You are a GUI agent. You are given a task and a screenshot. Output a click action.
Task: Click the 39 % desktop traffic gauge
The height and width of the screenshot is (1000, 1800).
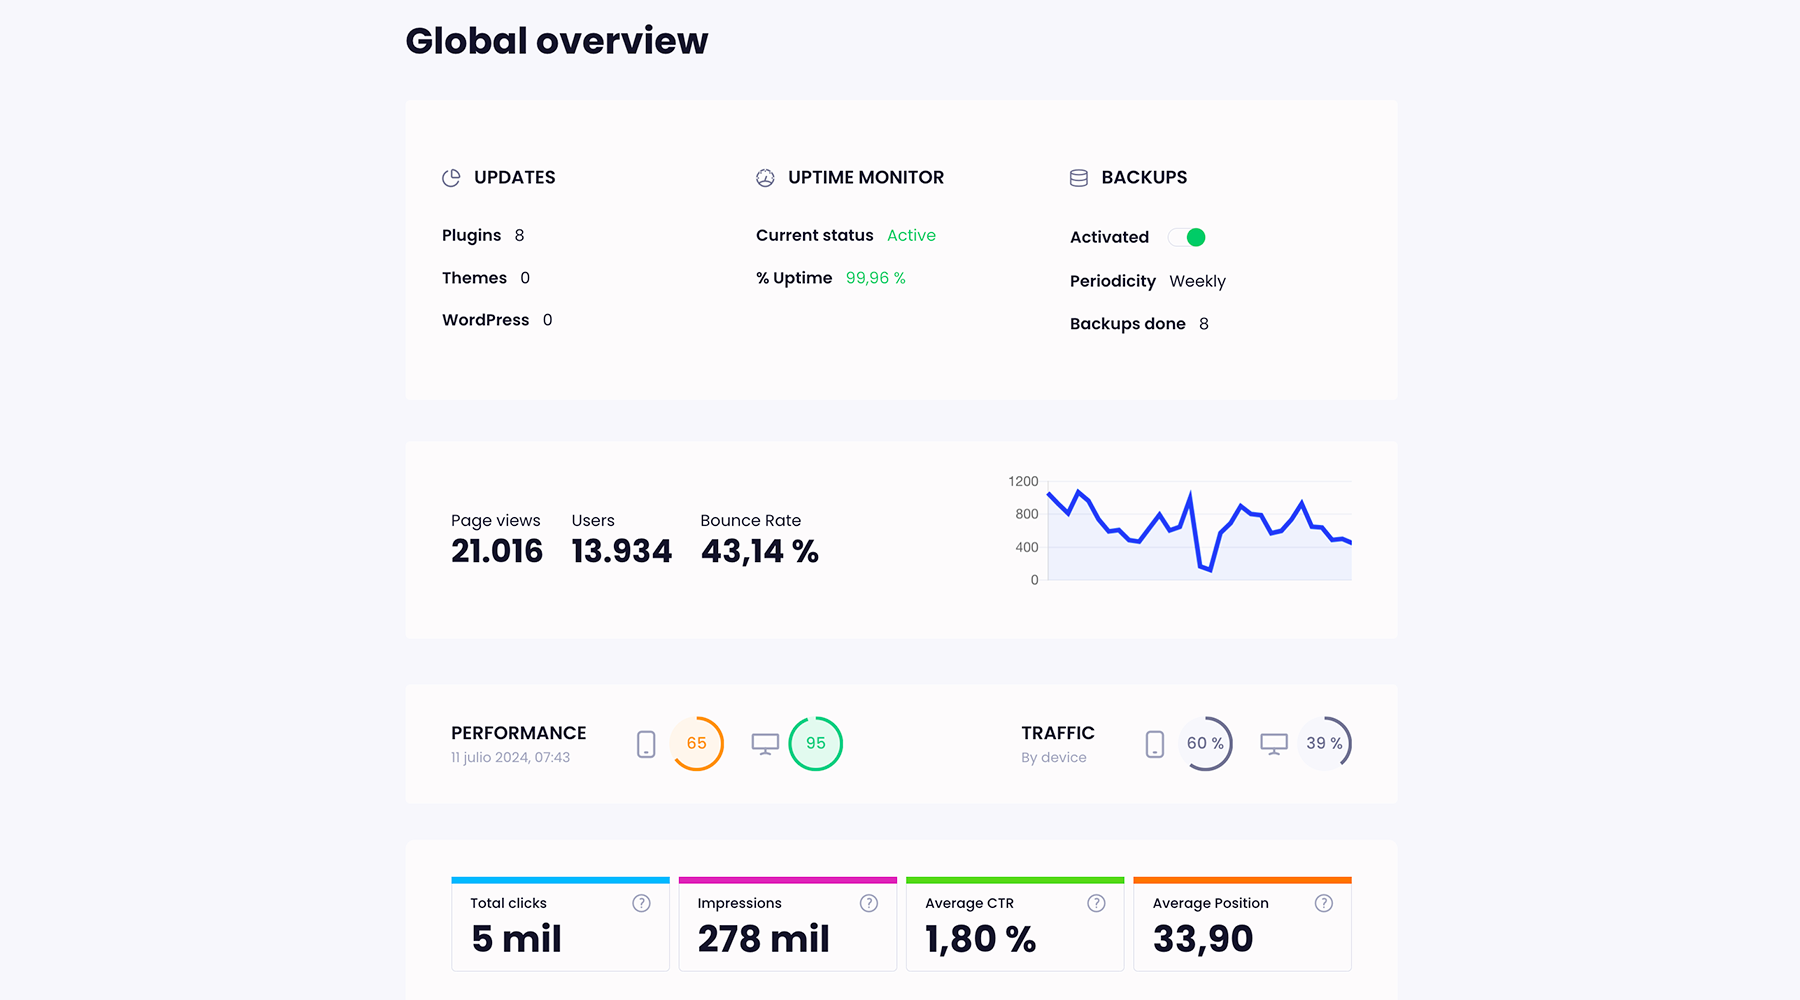click(1324, 743)
